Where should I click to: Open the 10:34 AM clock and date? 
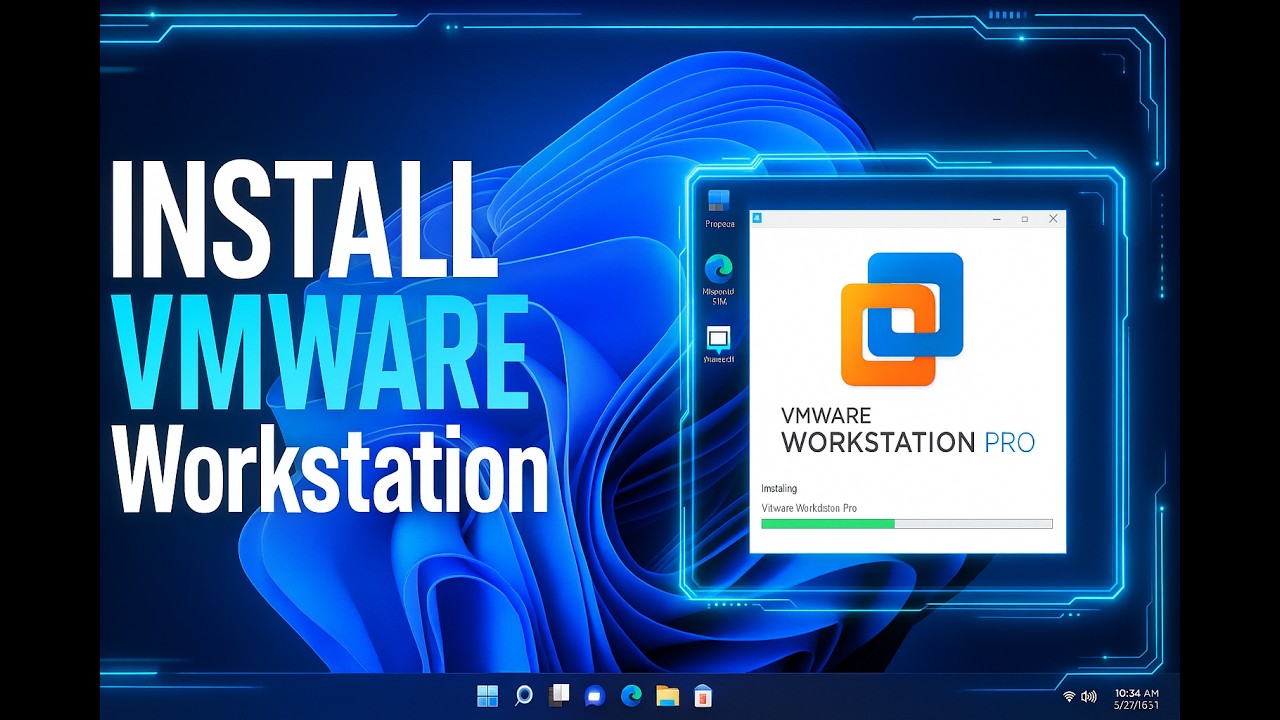click(1137, 699)
